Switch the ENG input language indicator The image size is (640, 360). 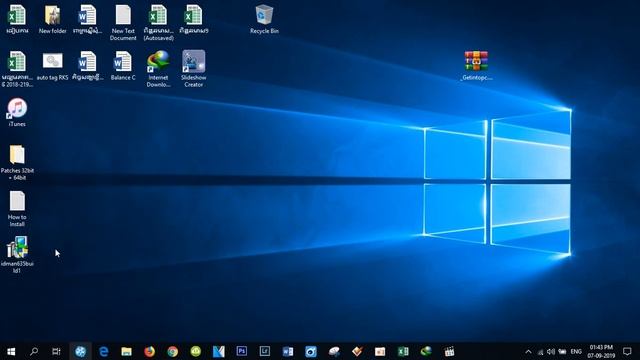pos(576,351)
